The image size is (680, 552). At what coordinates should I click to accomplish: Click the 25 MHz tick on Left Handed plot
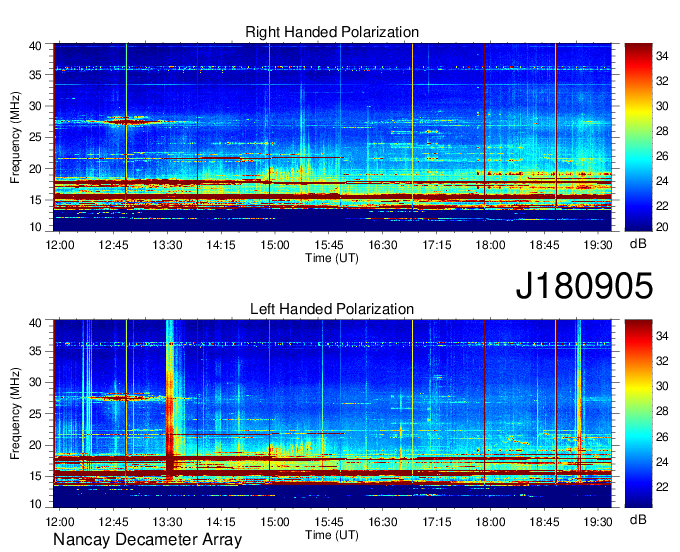[x=35, y=414]
